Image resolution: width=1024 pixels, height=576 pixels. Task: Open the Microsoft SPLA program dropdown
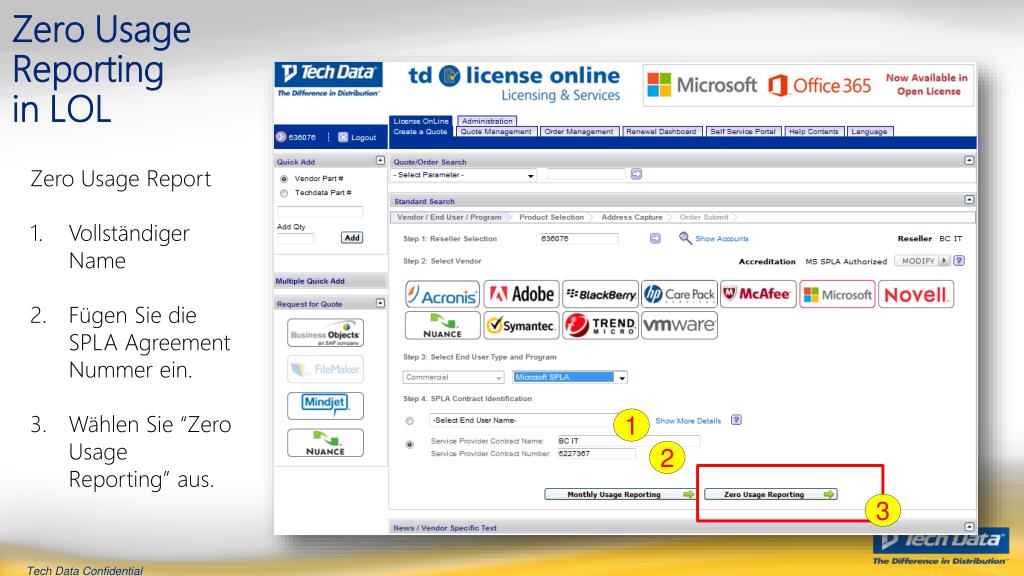[x=570, y=377]
